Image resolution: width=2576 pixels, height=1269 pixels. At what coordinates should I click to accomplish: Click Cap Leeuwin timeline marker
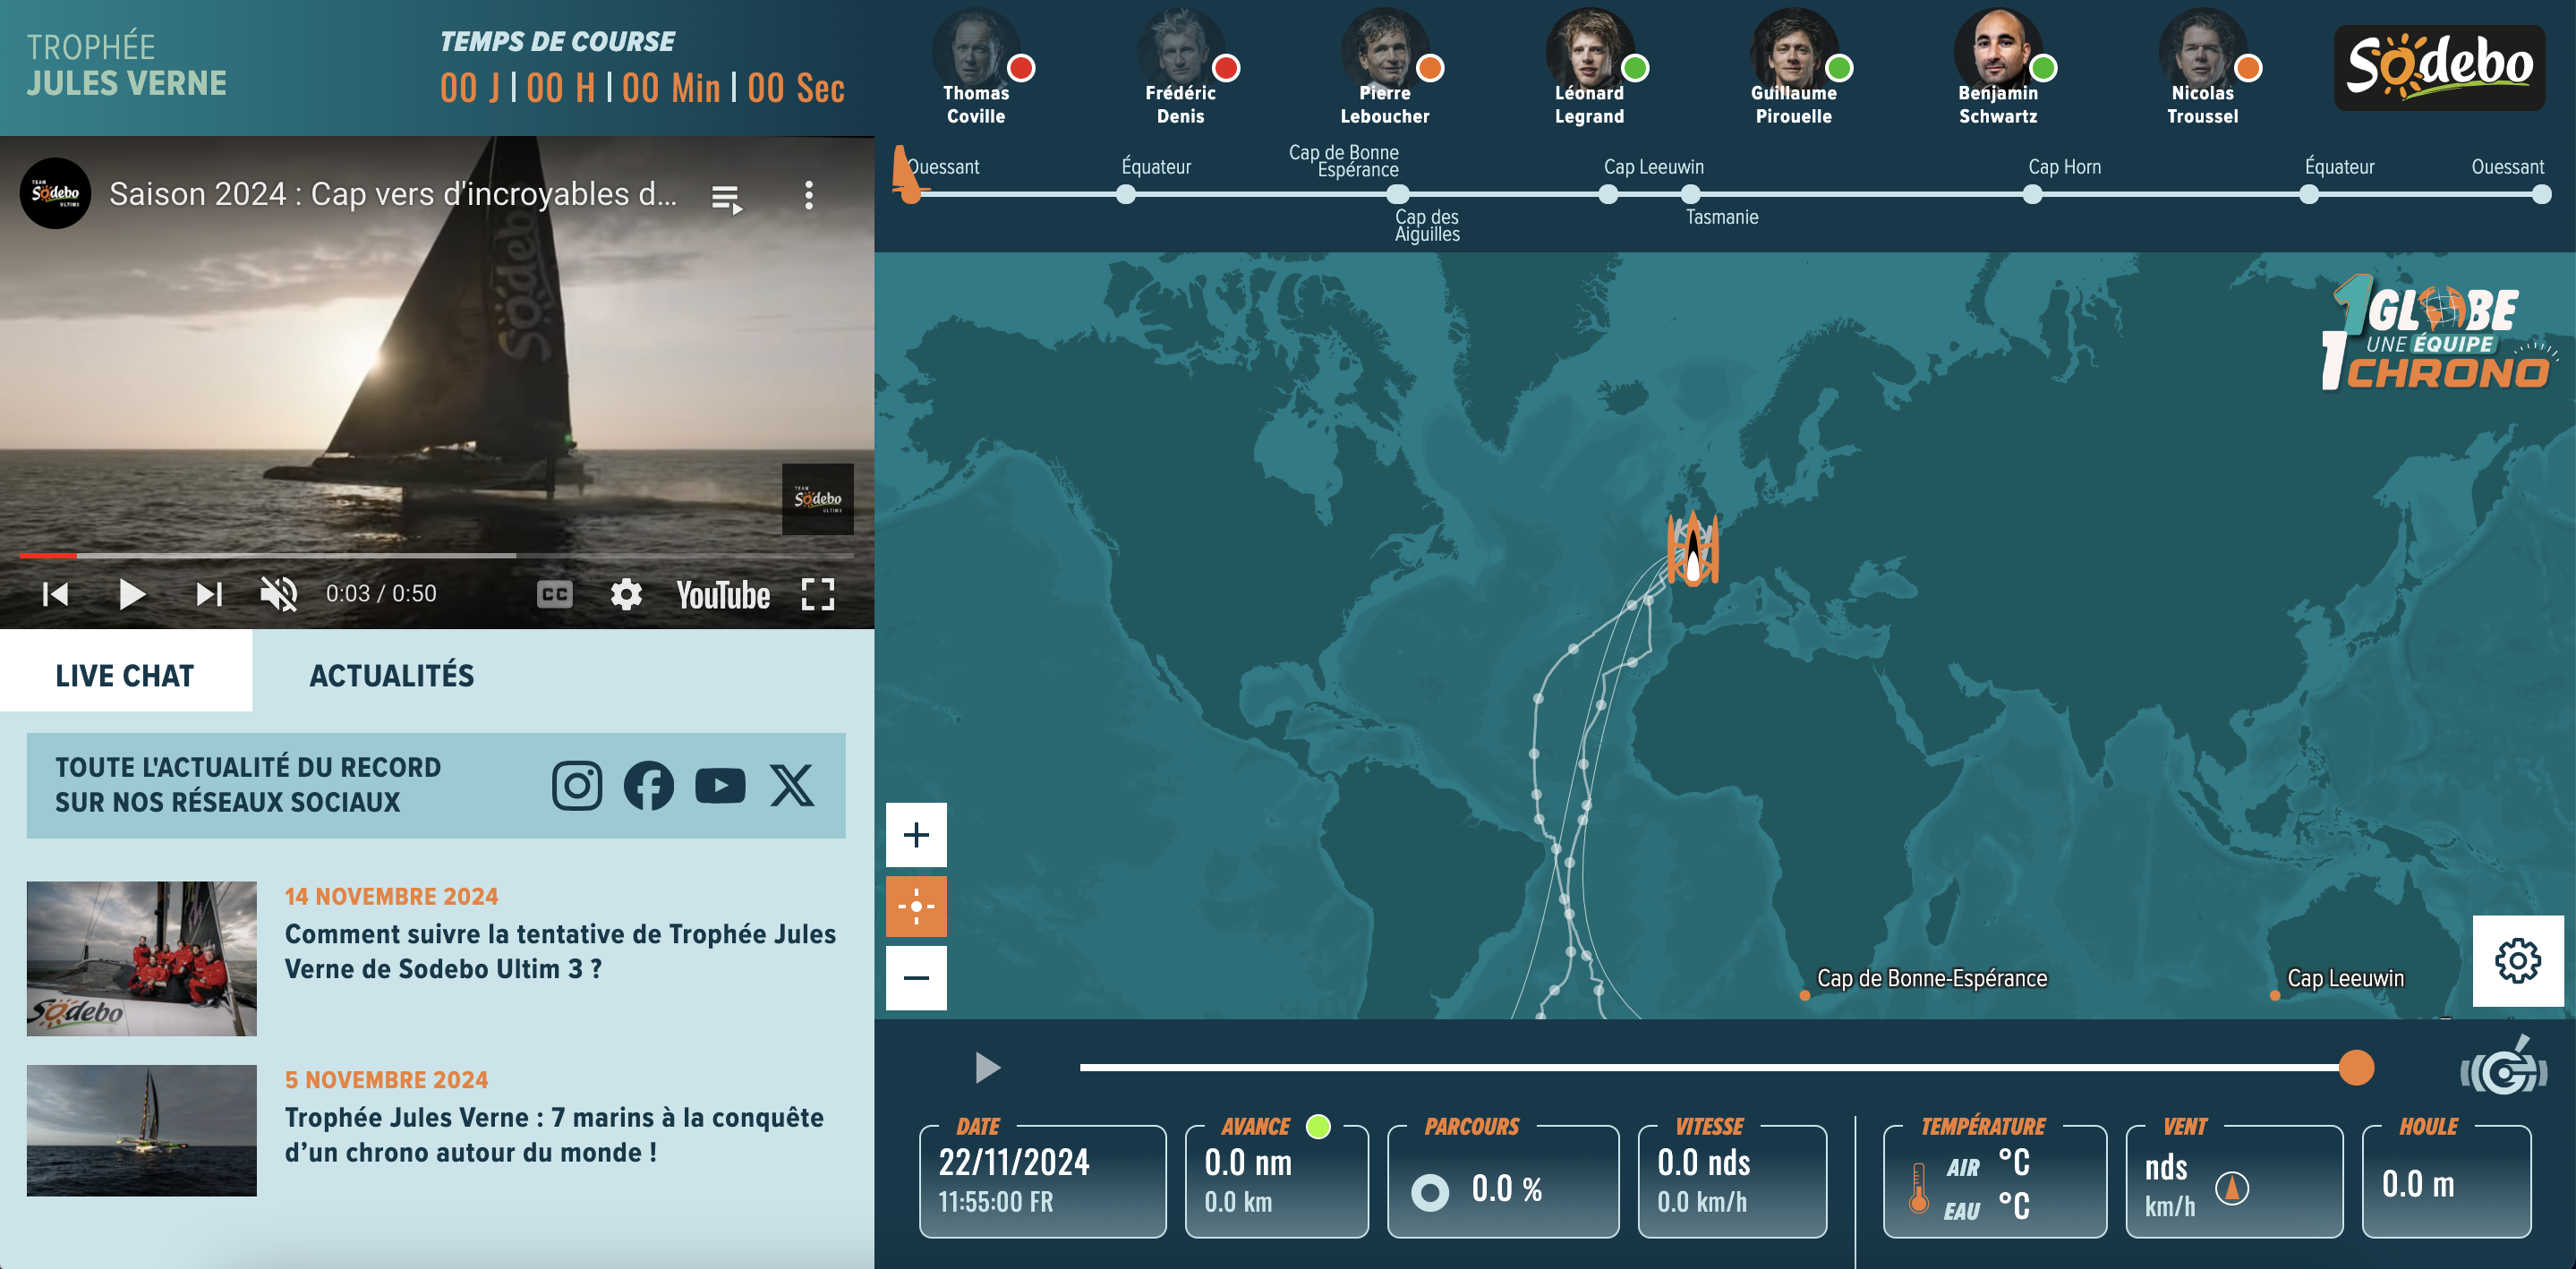pos(1608,195)
